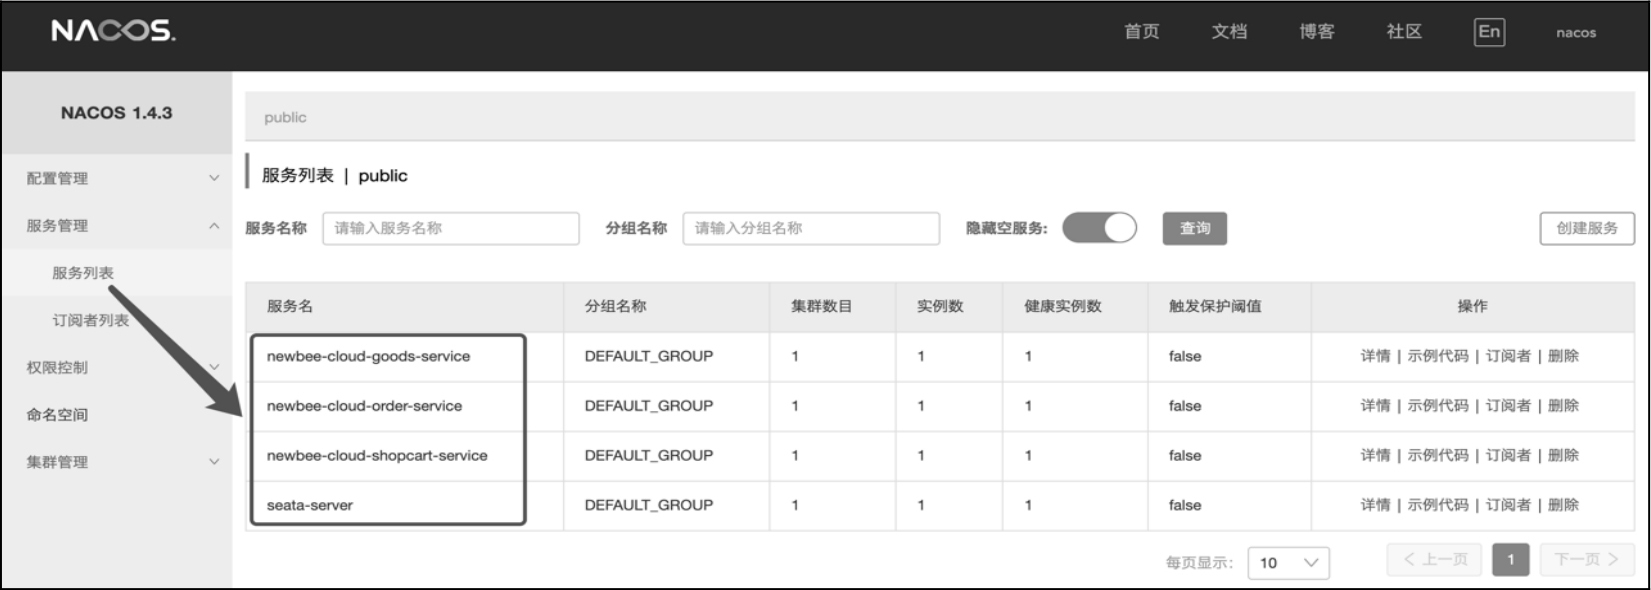This screenshot has width=1651, height=590.
Task: Click 删除 for newbee-cloud-goods-service
Action: point(1563,356)
